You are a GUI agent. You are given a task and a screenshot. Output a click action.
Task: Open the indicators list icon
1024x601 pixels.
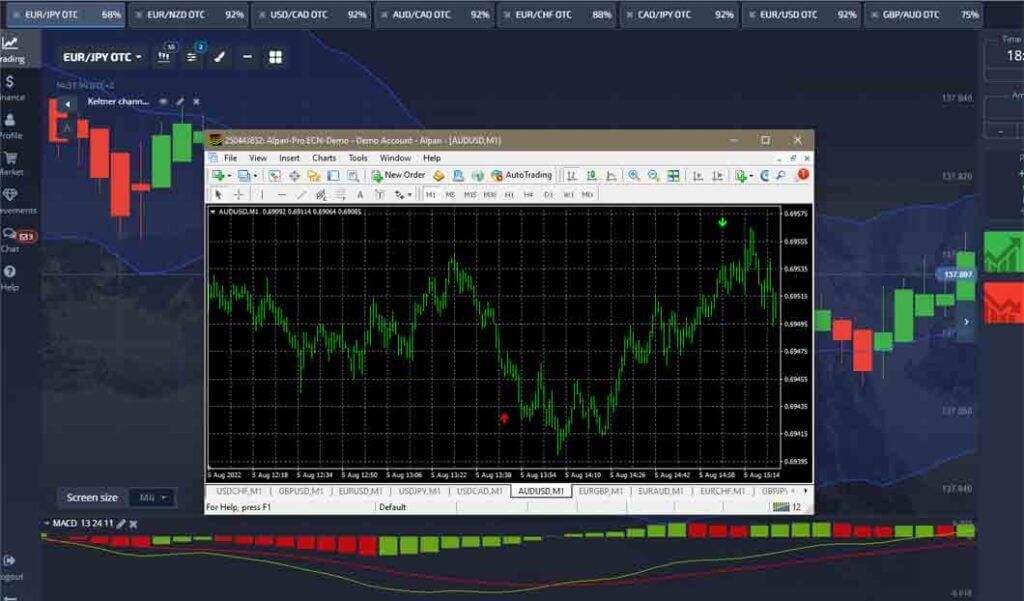(191, 57)
